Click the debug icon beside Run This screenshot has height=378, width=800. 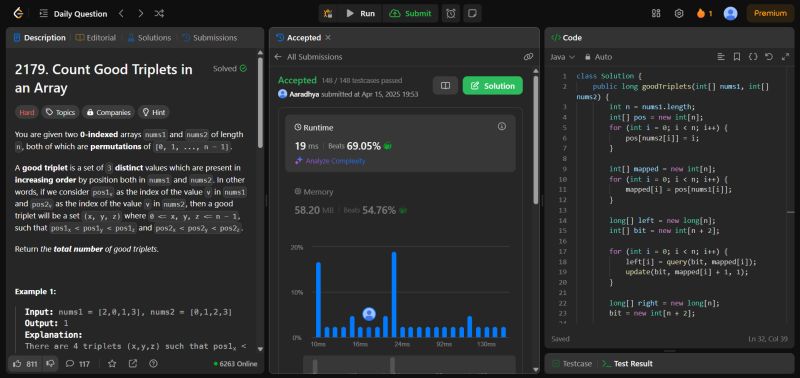coord(328,14)
